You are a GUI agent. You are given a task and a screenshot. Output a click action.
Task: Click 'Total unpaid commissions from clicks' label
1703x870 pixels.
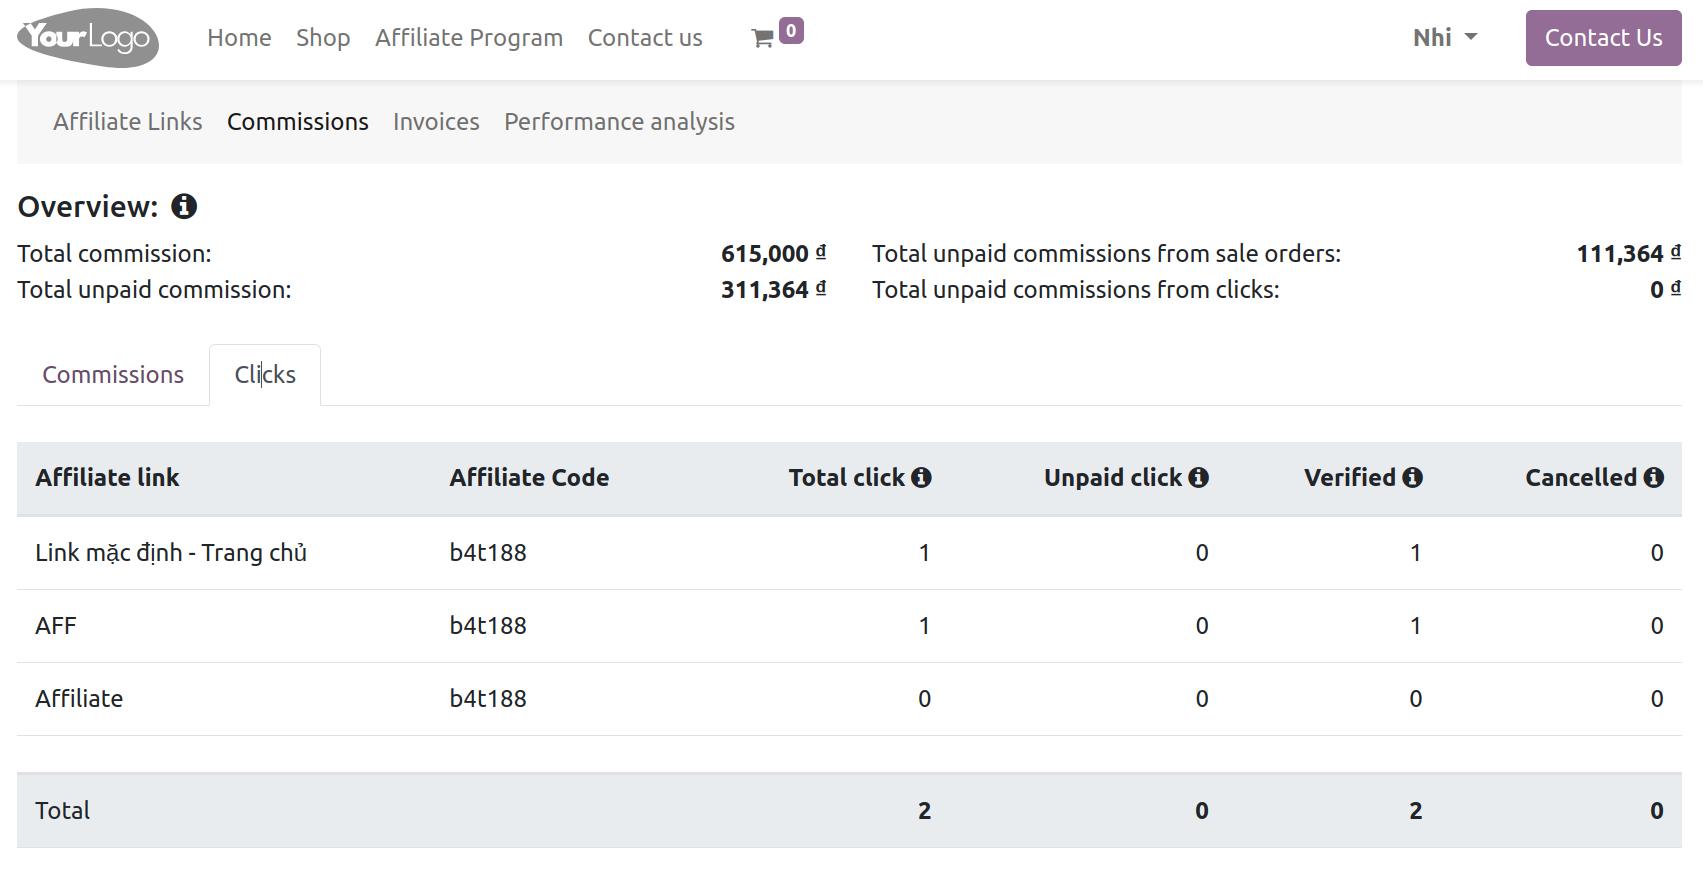point(1076,290)
